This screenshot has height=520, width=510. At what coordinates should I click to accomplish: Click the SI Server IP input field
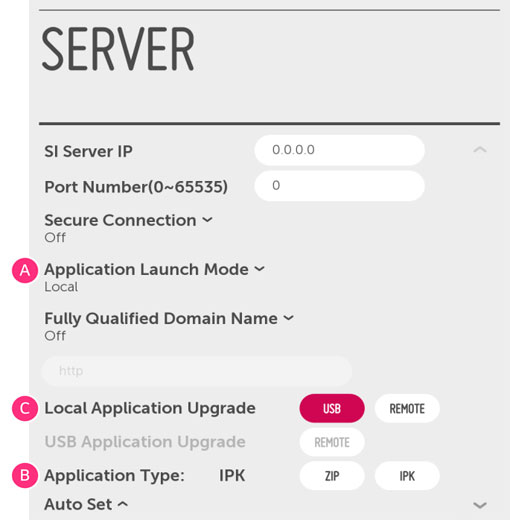click(x=339, y=150)
